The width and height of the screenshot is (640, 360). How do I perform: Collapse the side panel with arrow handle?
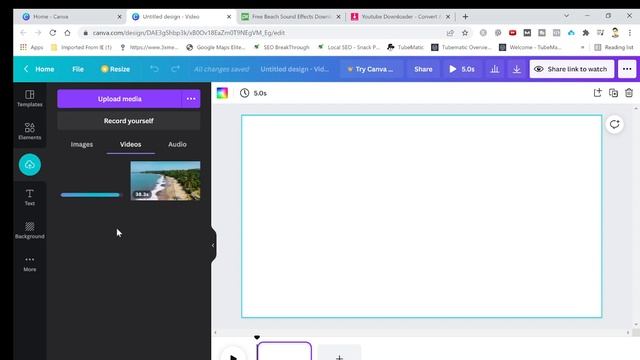point(213,245)
